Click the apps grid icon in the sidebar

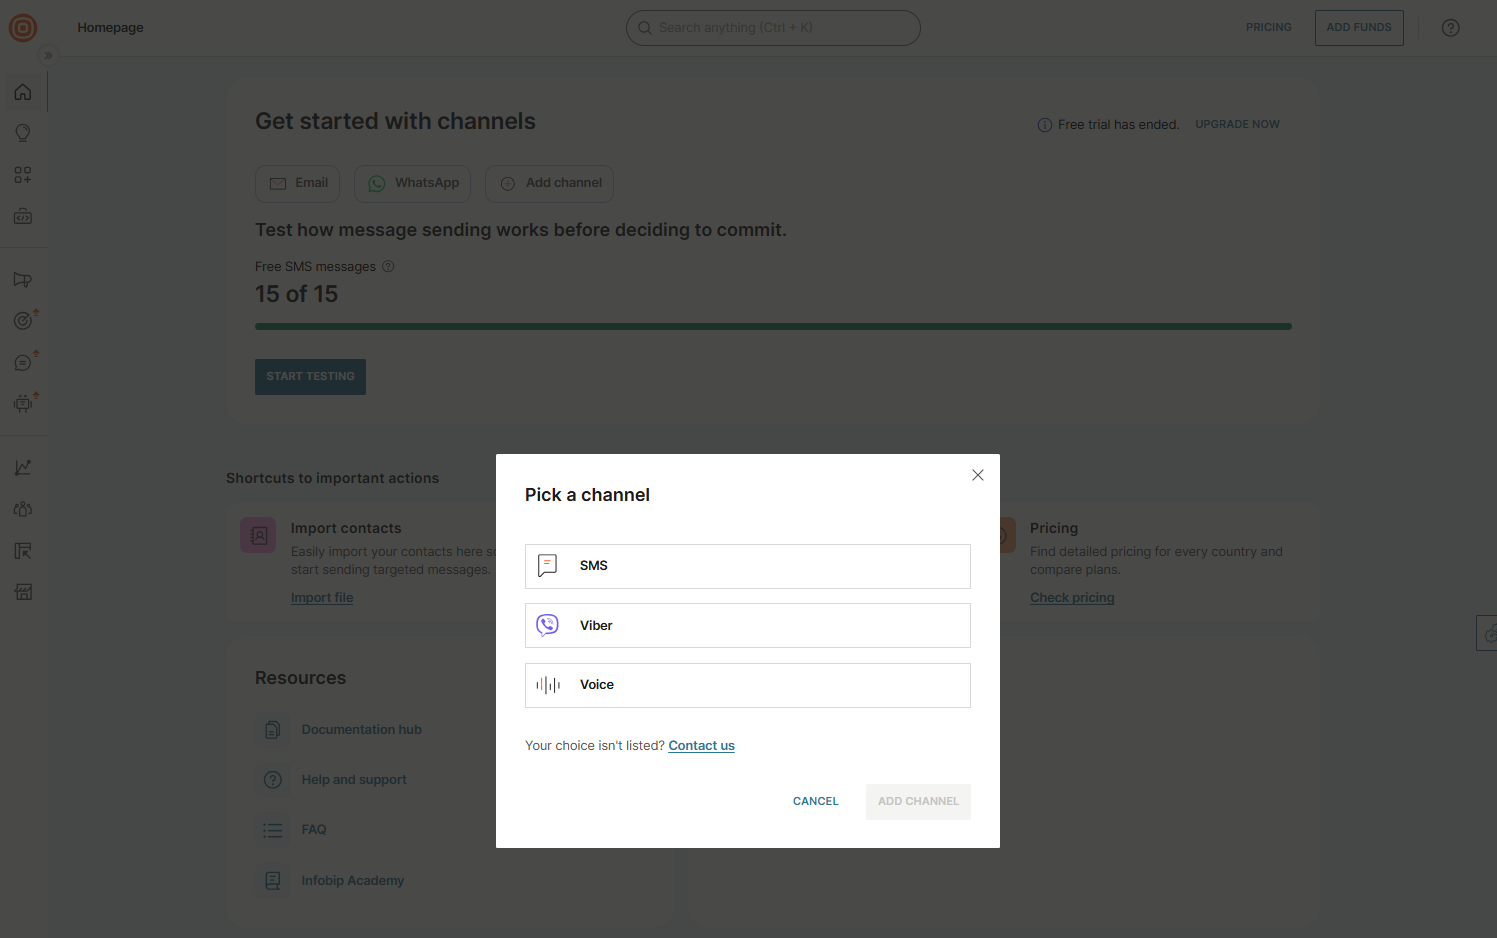pos(22,174)
